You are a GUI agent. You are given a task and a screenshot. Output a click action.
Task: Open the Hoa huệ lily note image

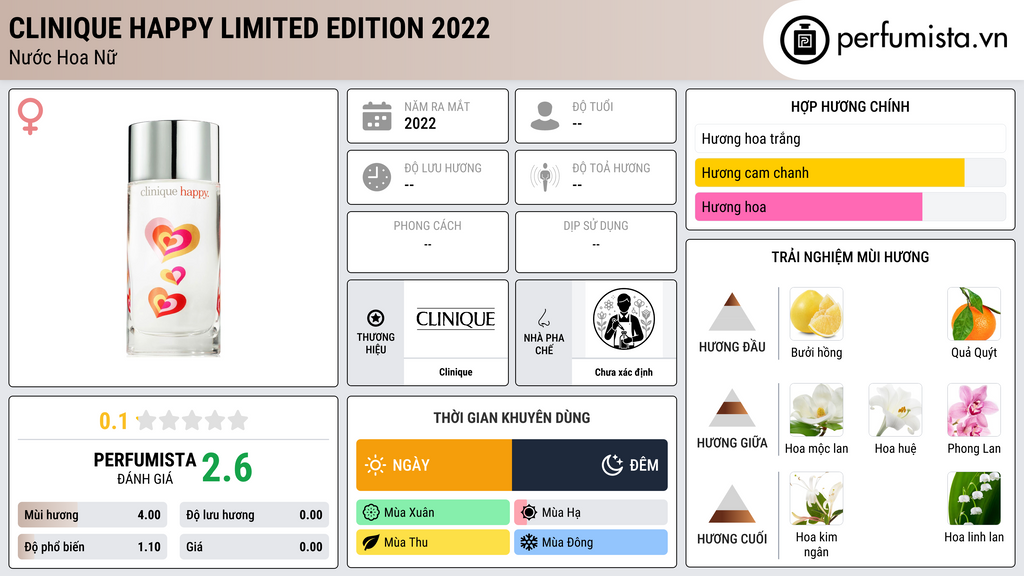(895, 410)
